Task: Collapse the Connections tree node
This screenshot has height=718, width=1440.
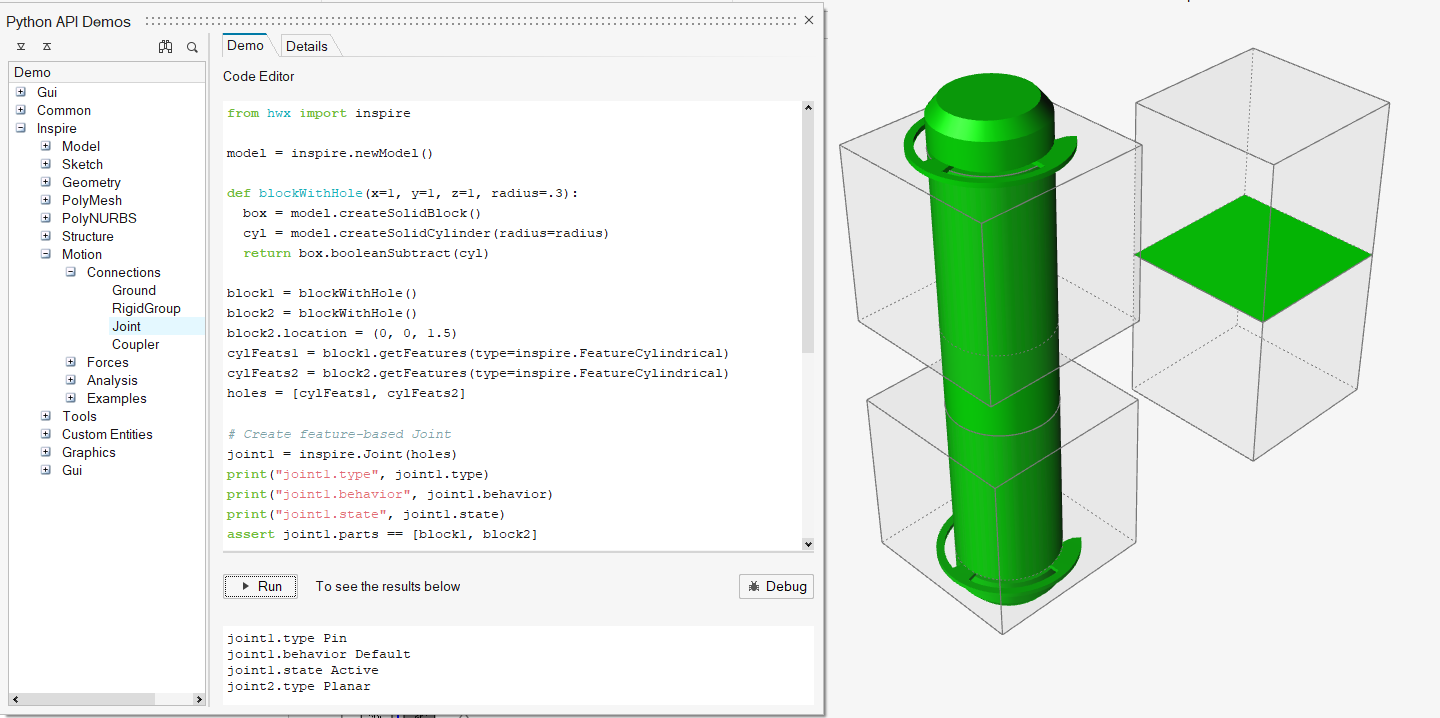Action: [x=69, y=272]
